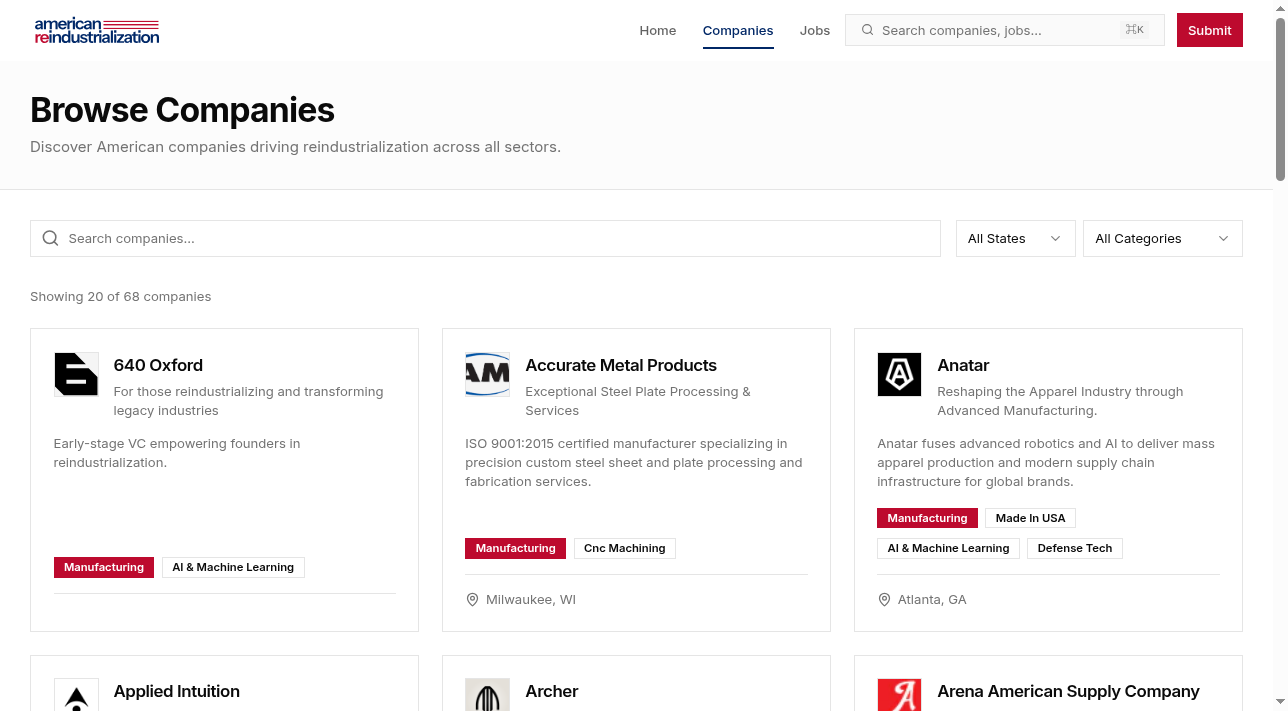Open the 640 Oxford company logo
Screen dimensions: 1288x711
tap(76, 374)
